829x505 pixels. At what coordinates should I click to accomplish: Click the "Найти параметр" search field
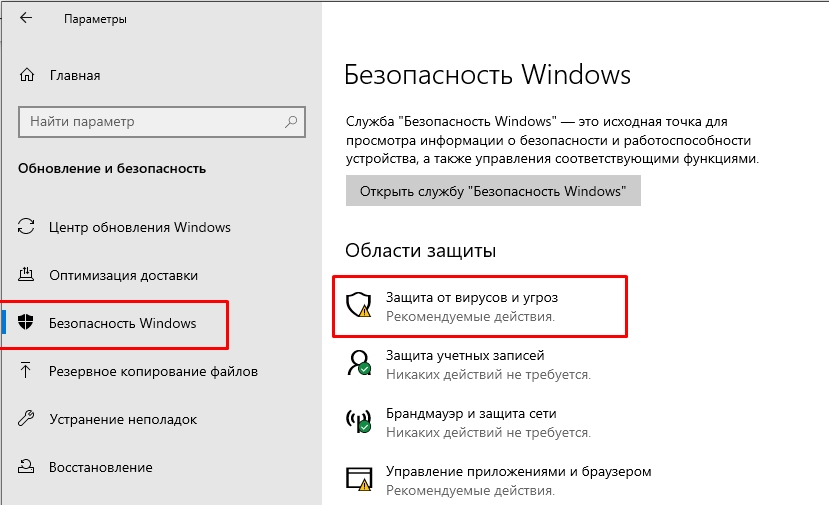(150, 122)
